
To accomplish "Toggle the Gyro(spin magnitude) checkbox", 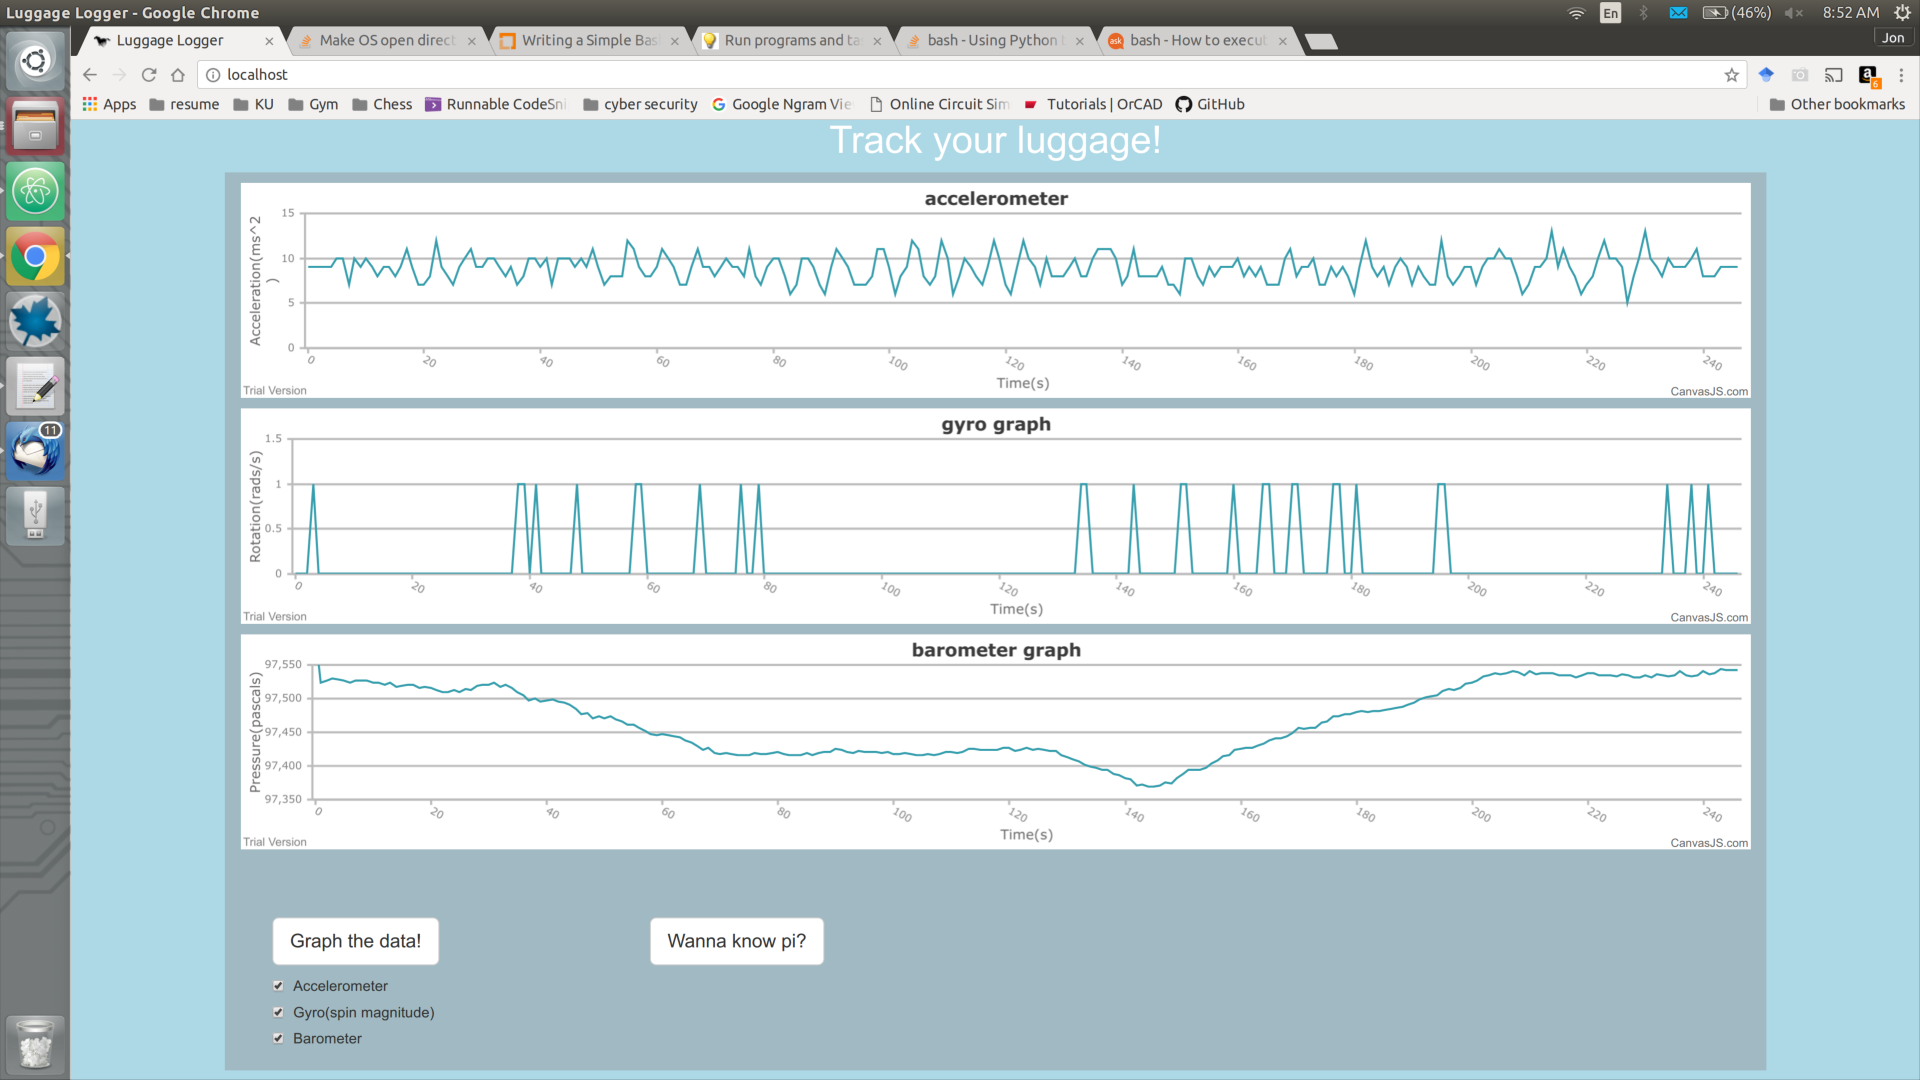I will point(278,1012).
